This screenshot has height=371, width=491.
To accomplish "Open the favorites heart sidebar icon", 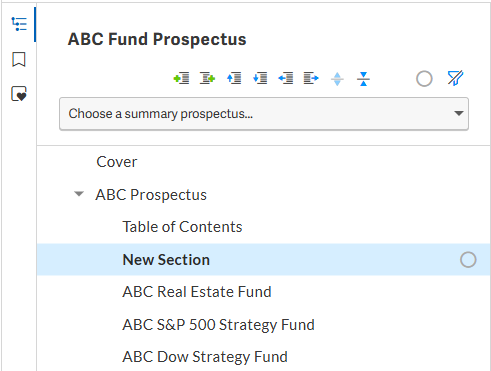I will 19,94.
